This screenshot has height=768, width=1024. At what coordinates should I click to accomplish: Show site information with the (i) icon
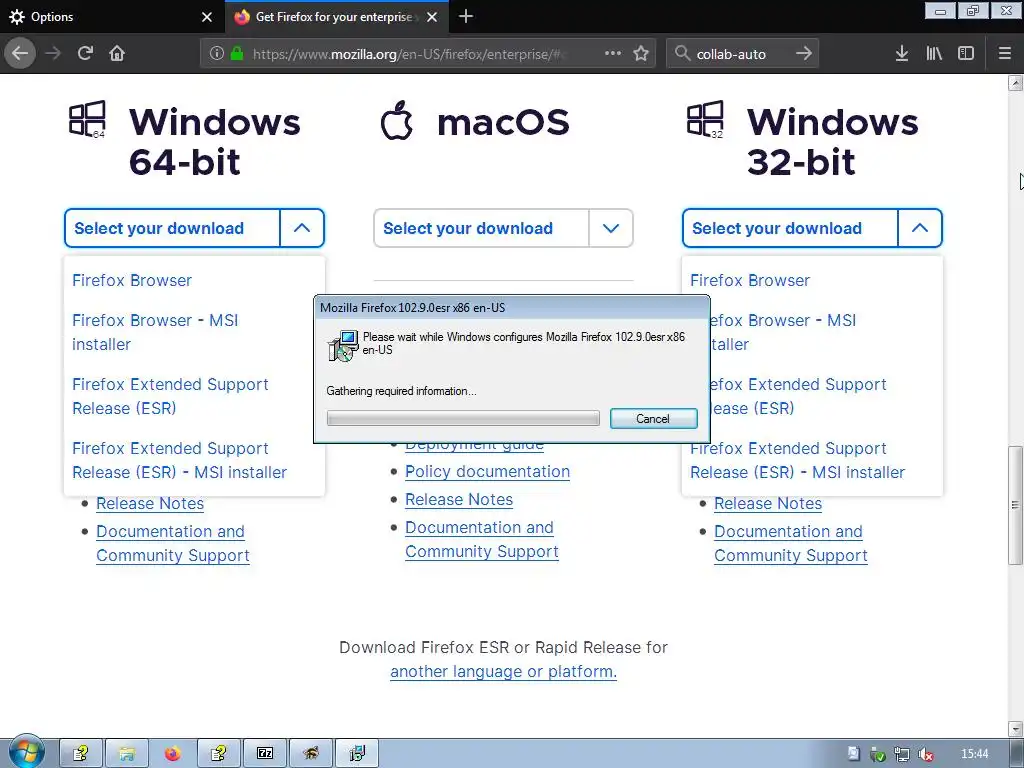coord(216,53)
